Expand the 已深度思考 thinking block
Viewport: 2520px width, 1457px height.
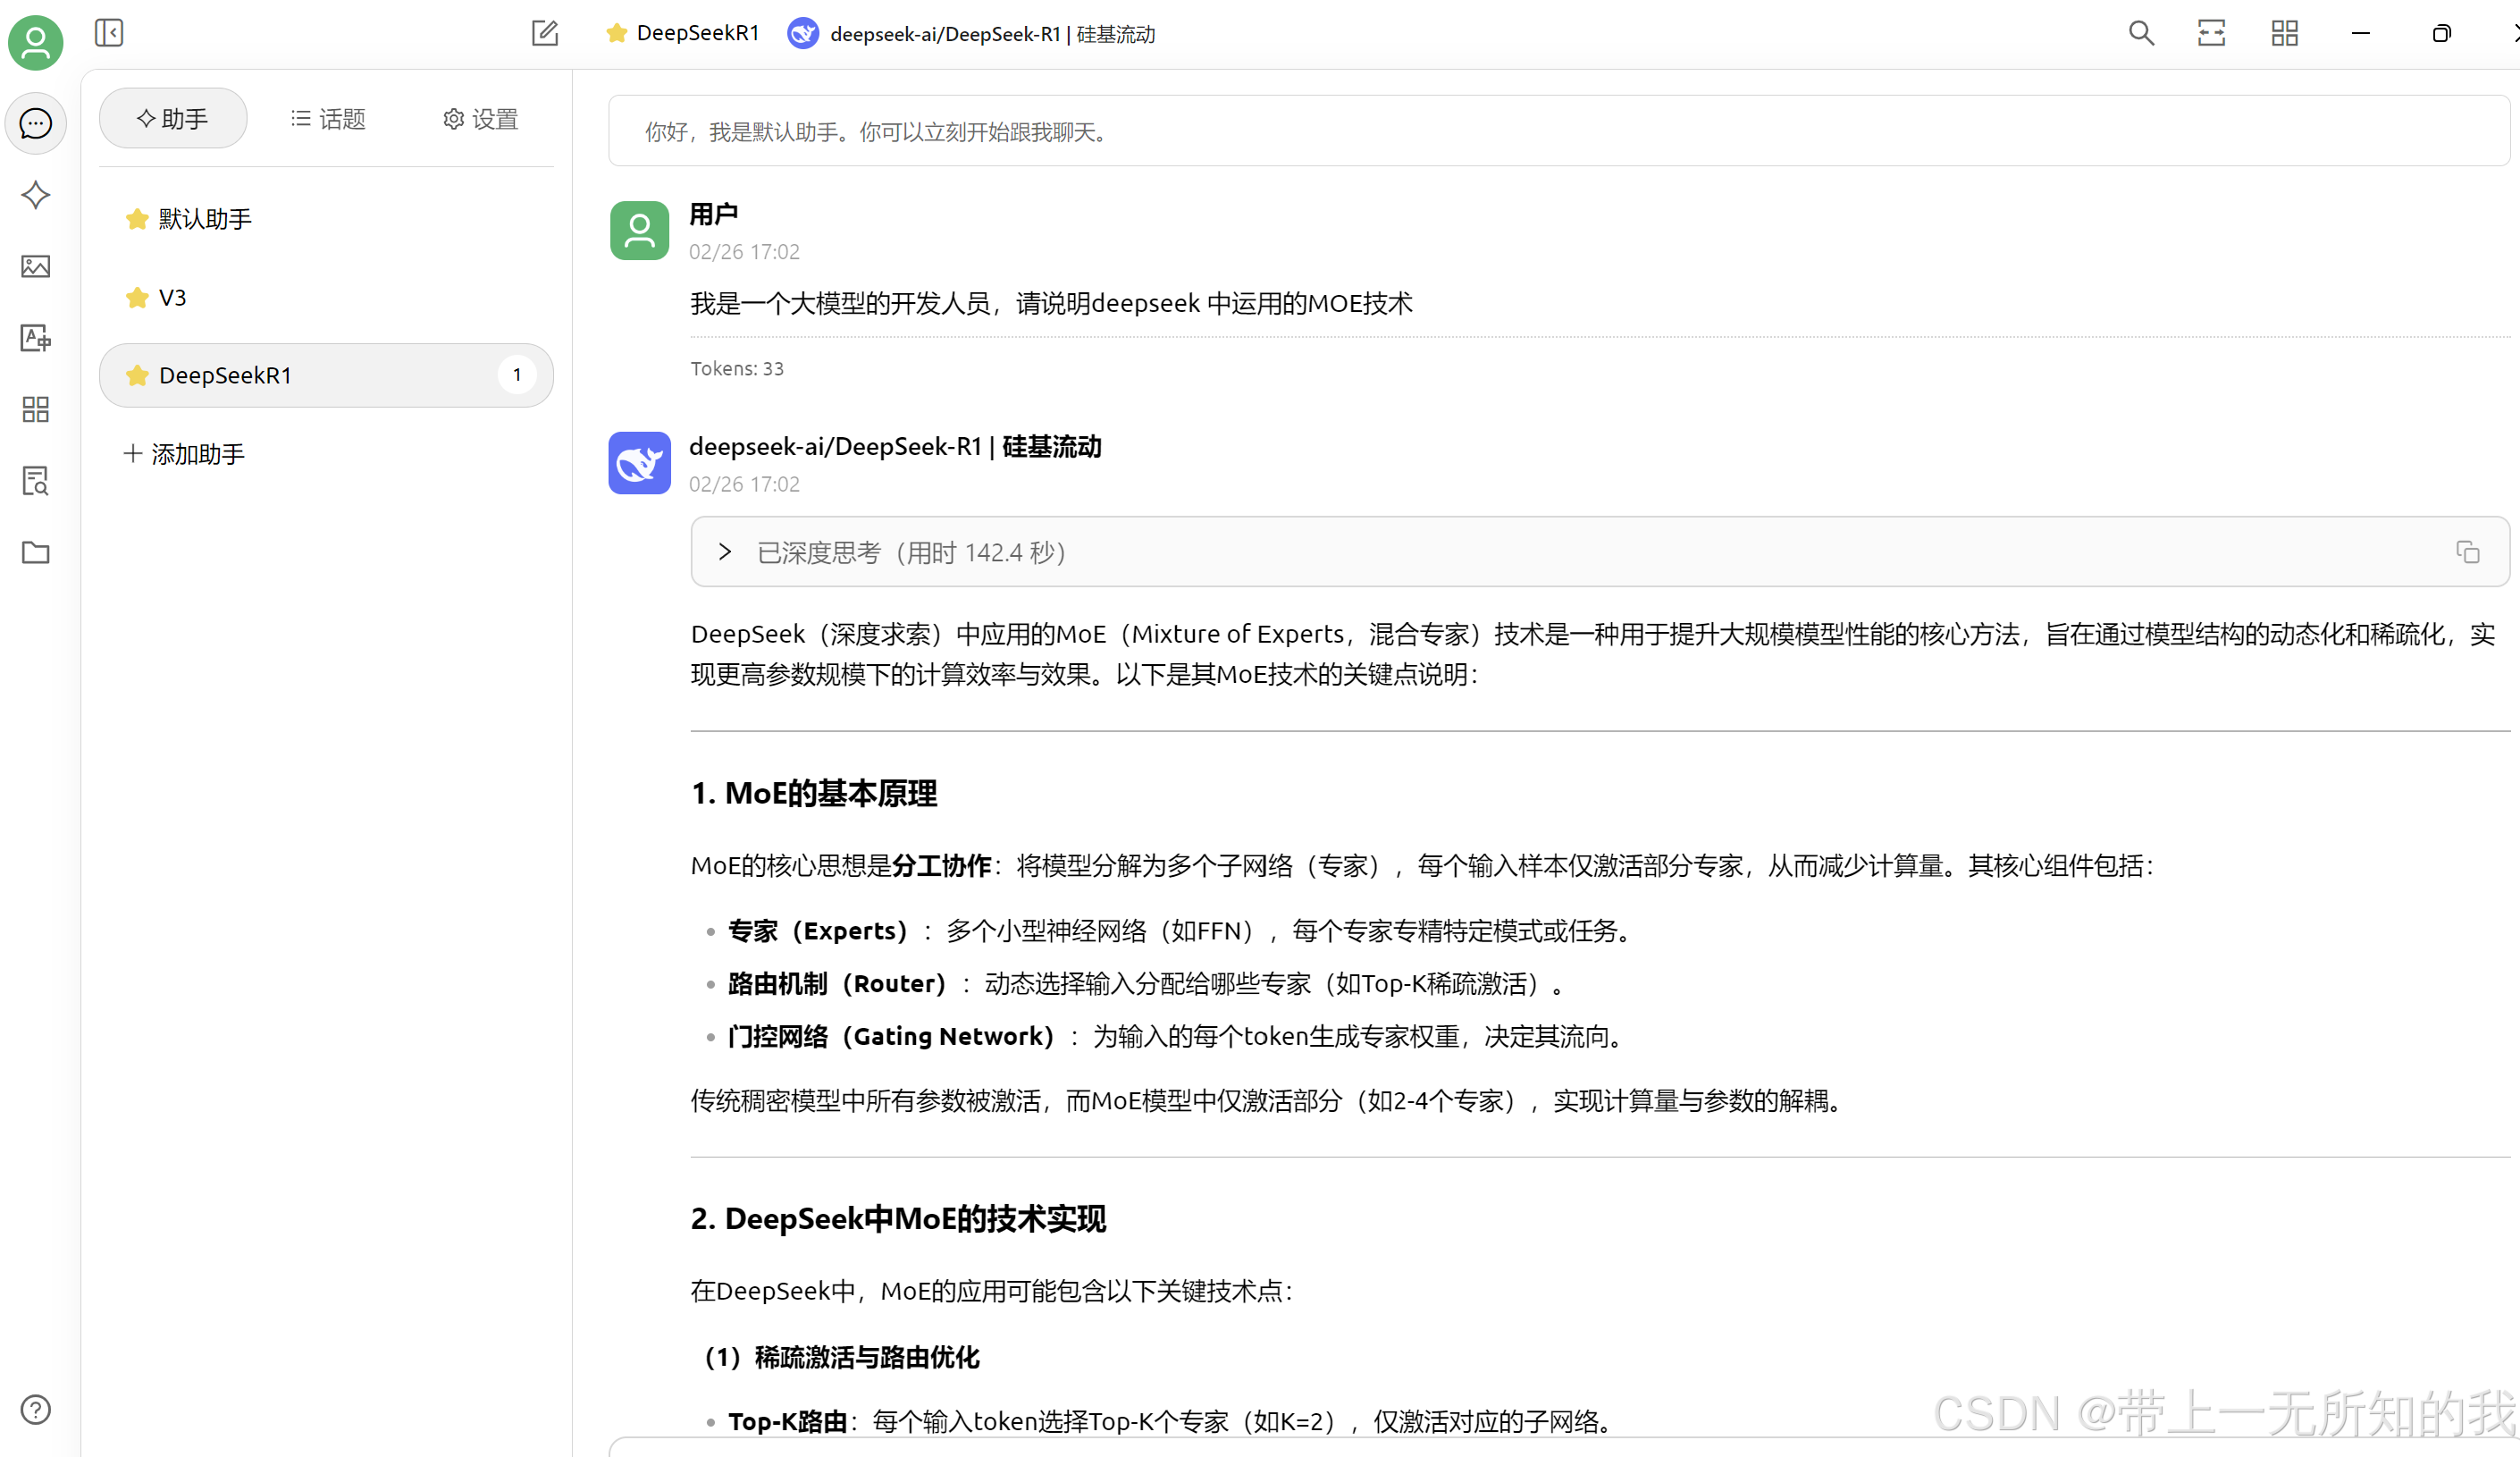pos(725,552)
